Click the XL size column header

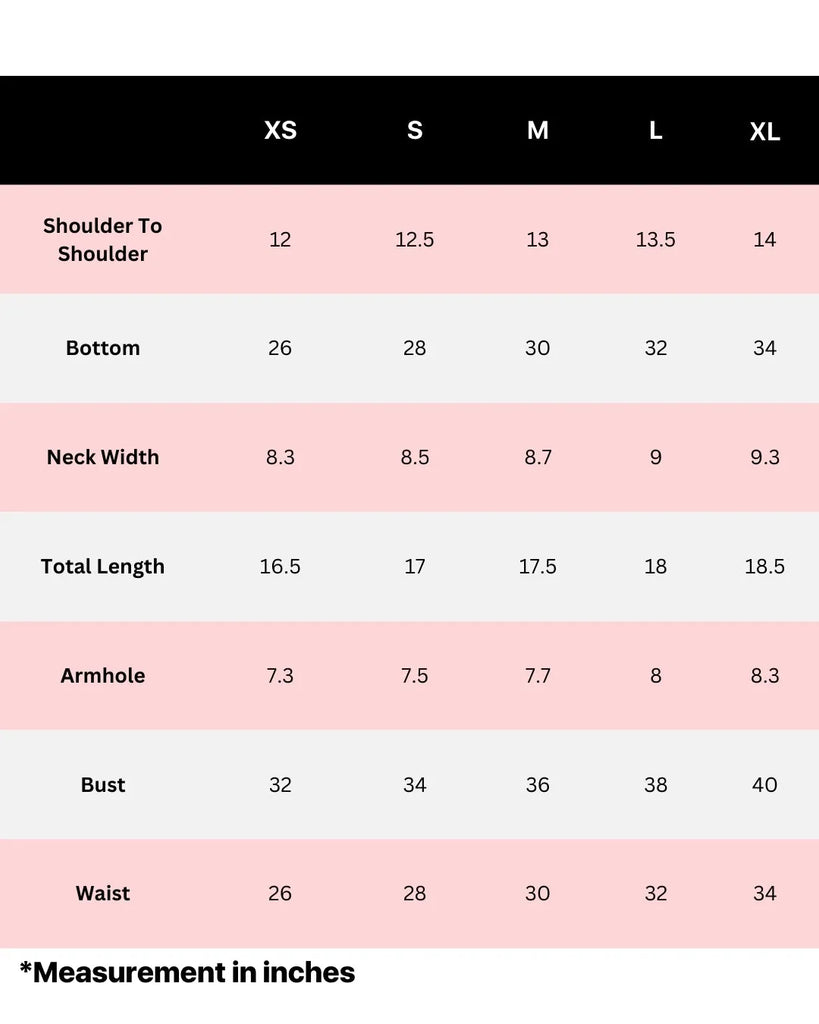point(765,132)
